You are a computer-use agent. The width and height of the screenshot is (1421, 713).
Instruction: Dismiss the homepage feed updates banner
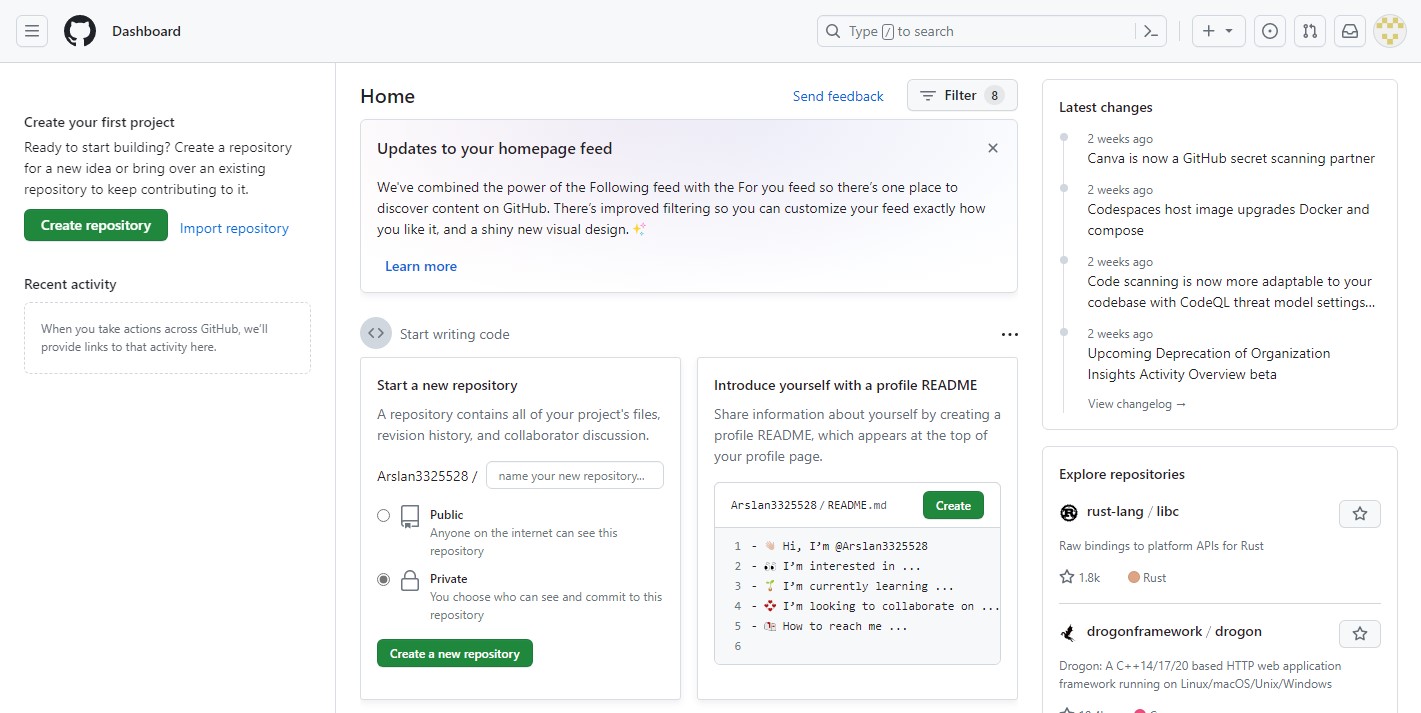tap(993, 148)
